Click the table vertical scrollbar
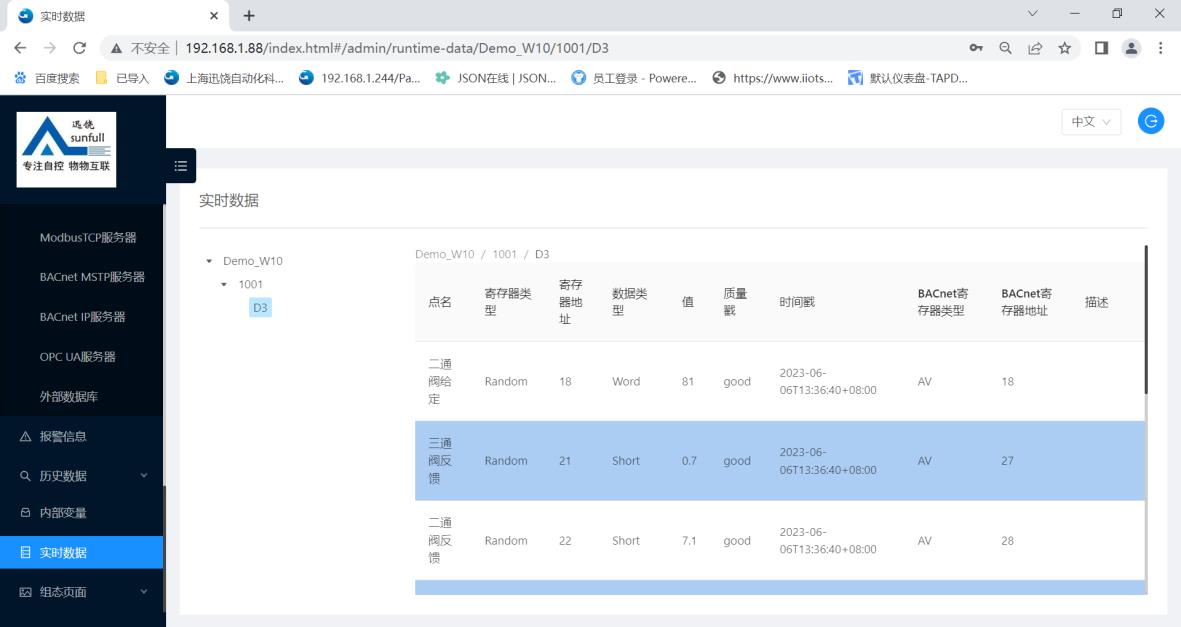 tap(1146, 319)
